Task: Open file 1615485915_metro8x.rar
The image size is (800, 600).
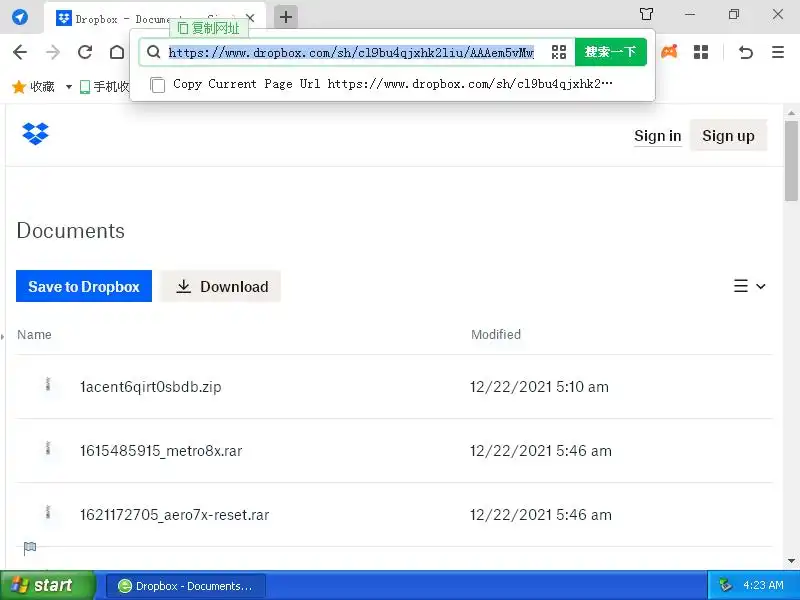Action: [161, 451]
